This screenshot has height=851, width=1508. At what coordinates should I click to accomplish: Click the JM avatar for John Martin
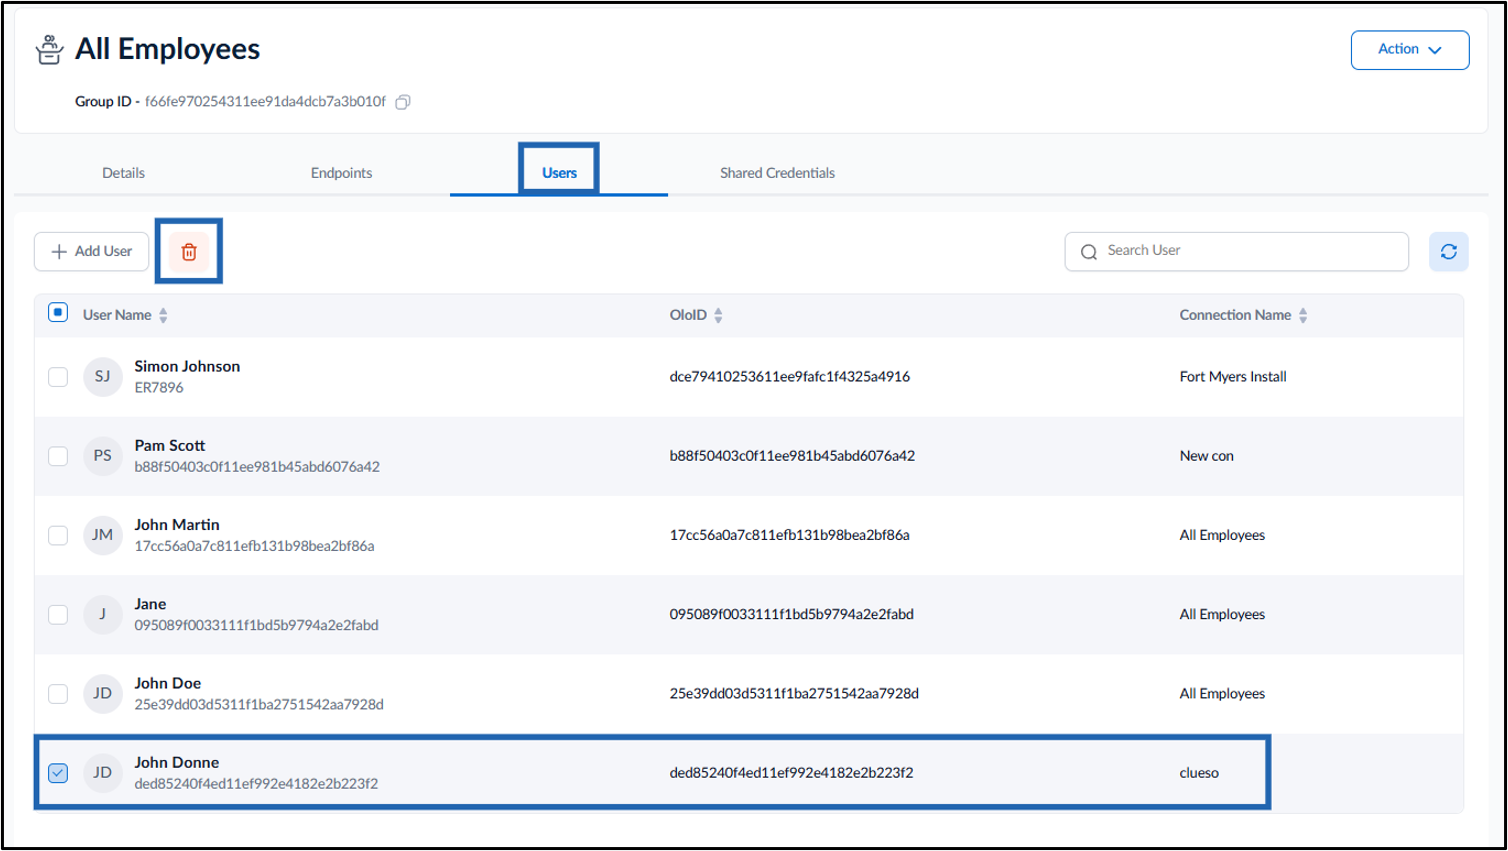tap(102, 535)
